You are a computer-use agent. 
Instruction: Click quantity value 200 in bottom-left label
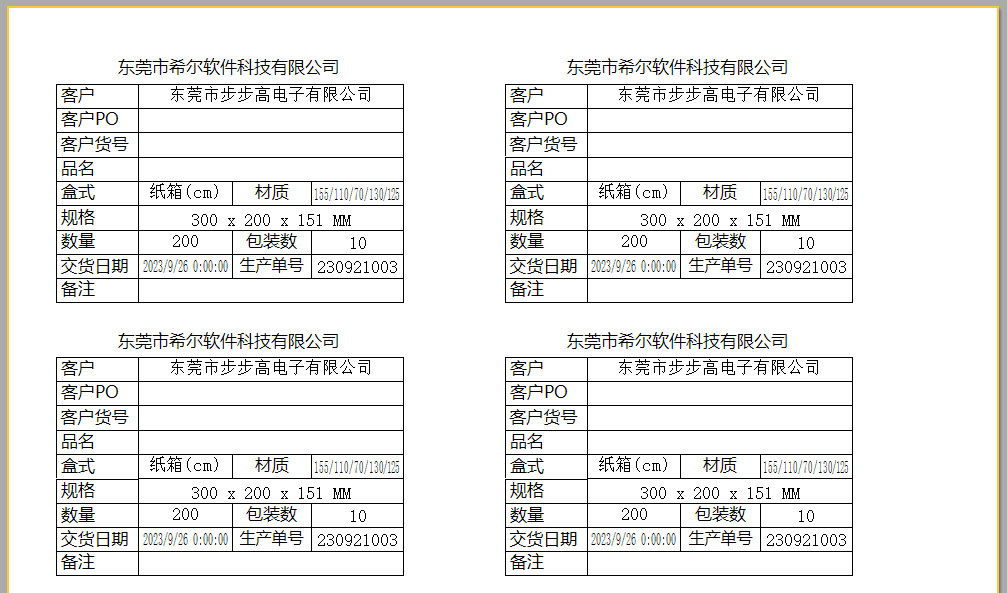[185, 515]
